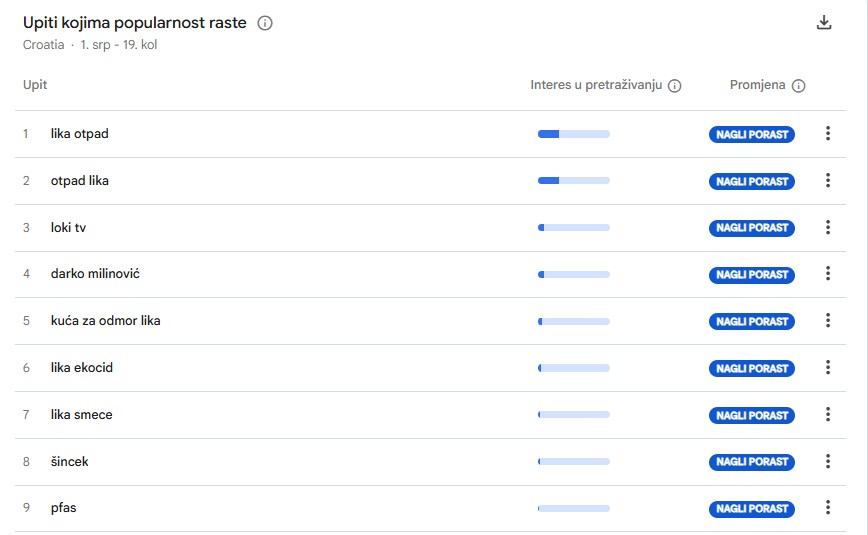This screenshot has height=535, width=868.
Task: Select the lika smece query row
Action: click(x=430, y=415)
